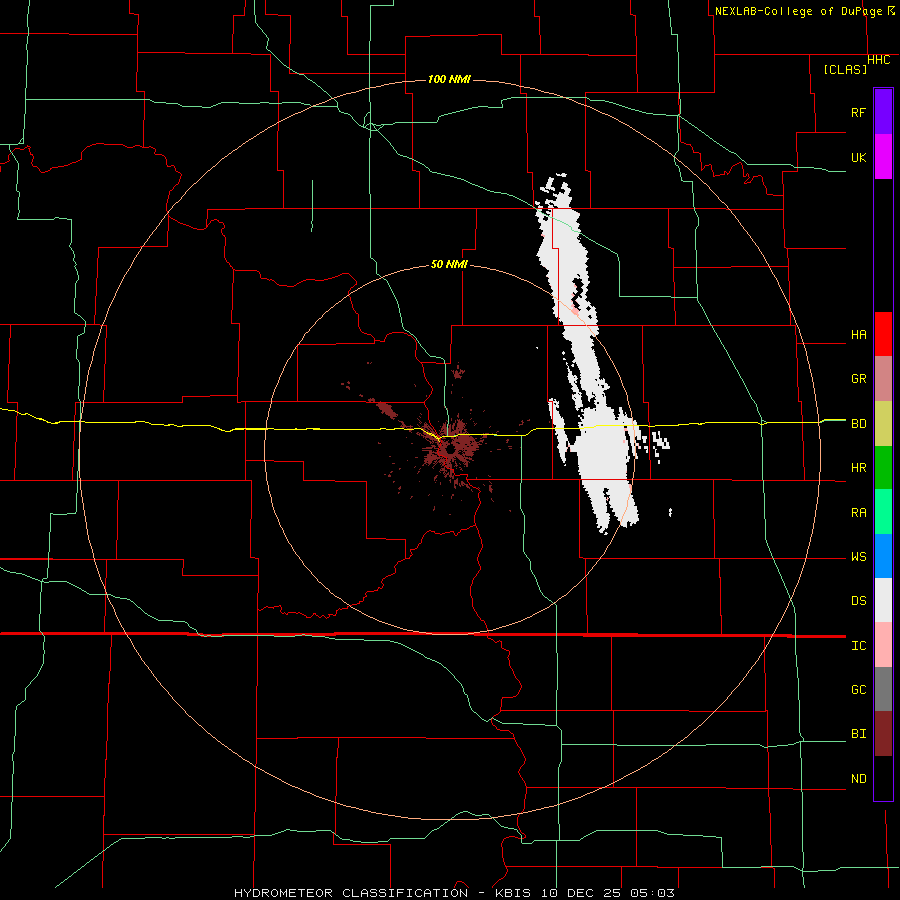
Task: Click the IC pink legend swatch
Action: coord(883,645)
